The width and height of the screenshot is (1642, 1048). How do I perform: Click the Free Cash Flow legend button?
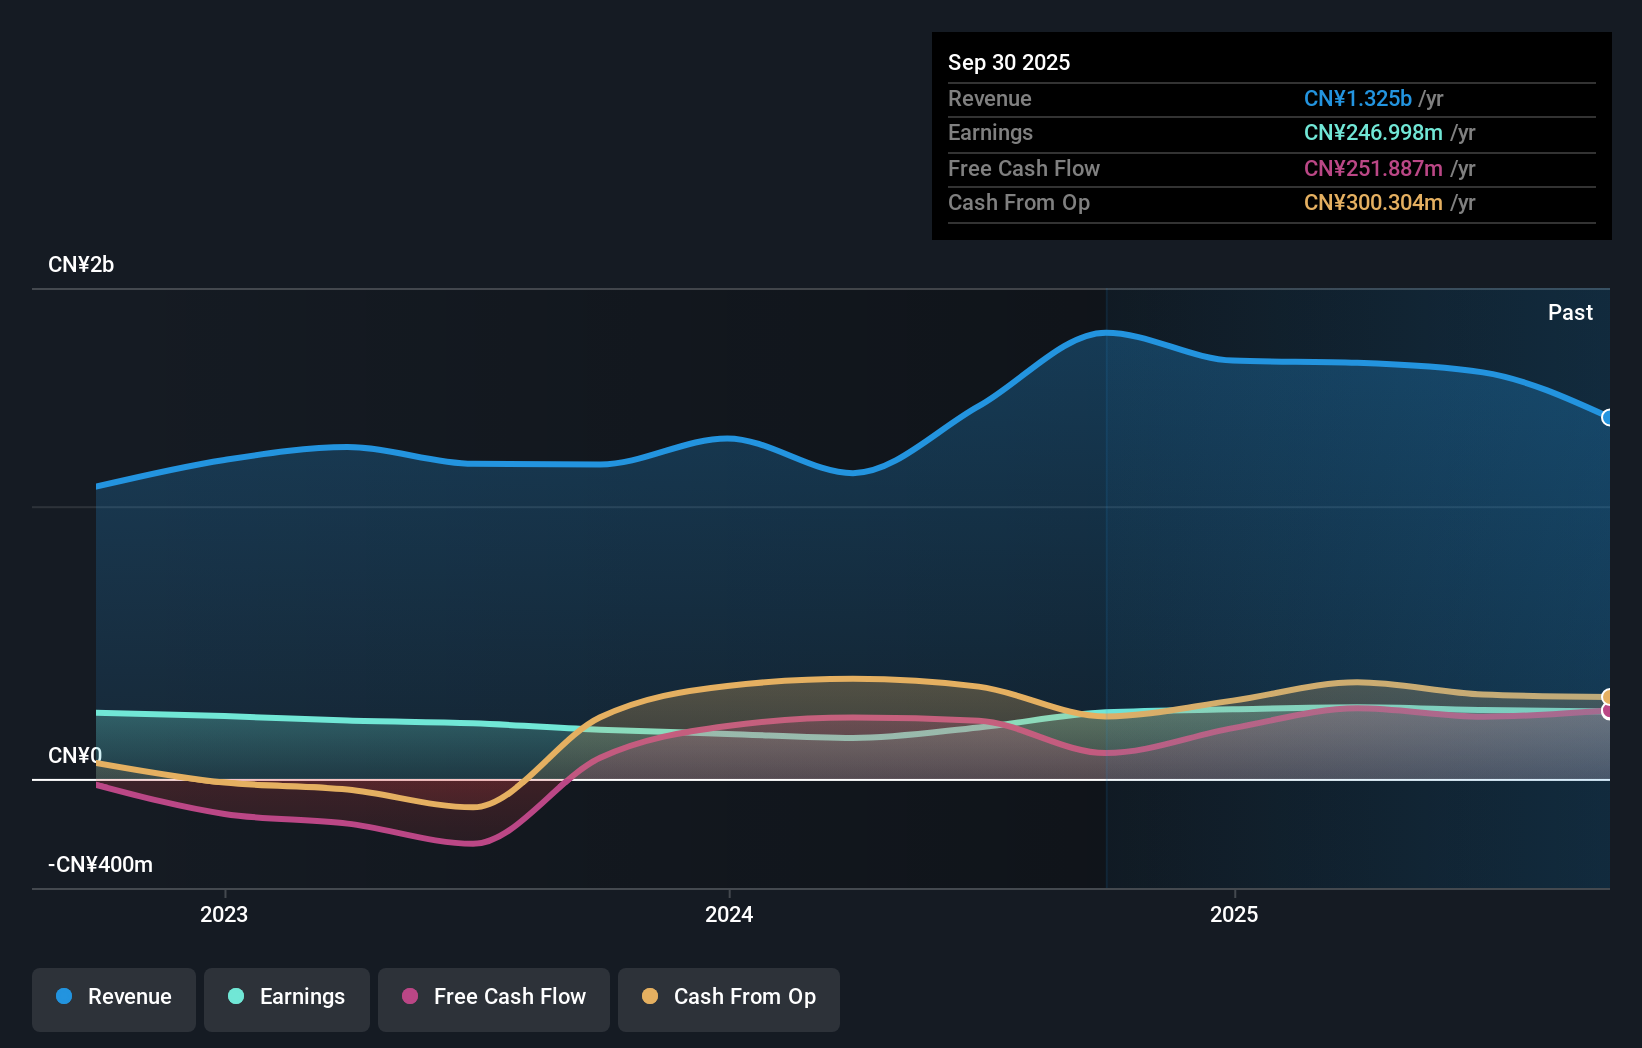point(493,997)
